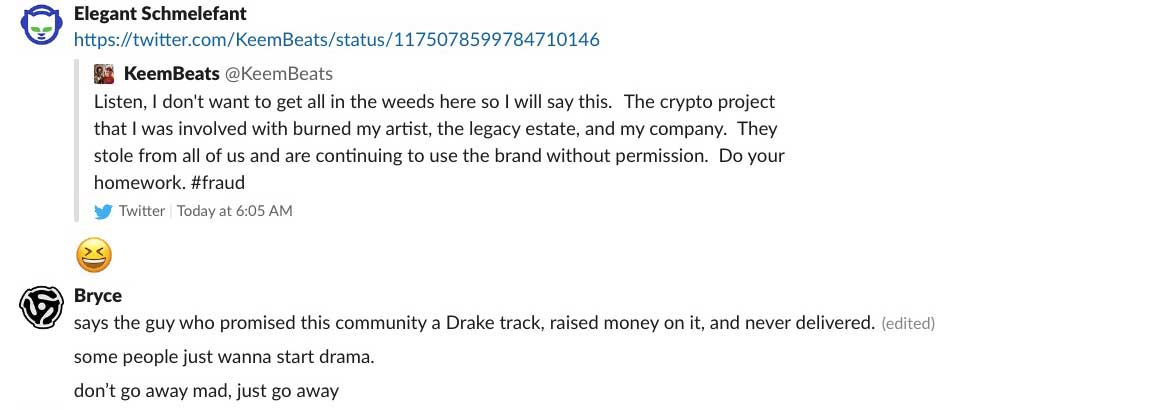Open the Today at 6:05 AM timestamp
Viewport: 1153px width, 410px height.
(x=235, y=211)
